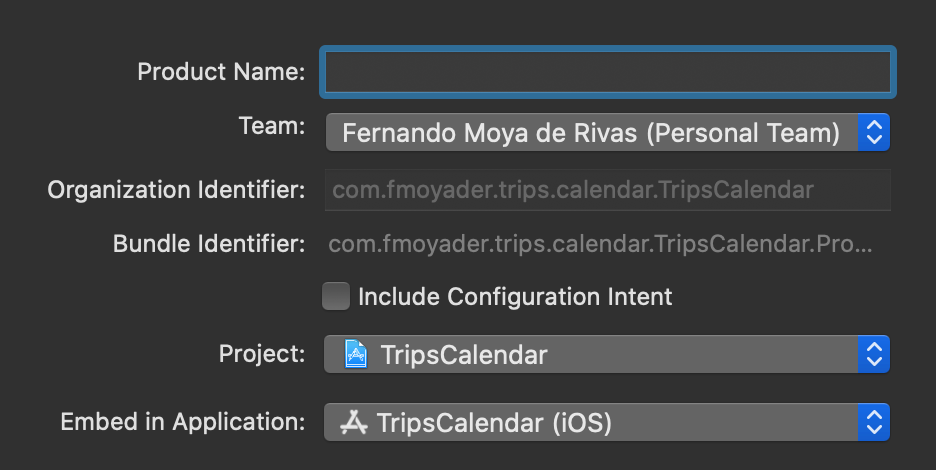Image resolution: width=936 pixels, height=470 pixels.
Task: Open the Team dropdown menu
Action: click(x=592, y=132)
